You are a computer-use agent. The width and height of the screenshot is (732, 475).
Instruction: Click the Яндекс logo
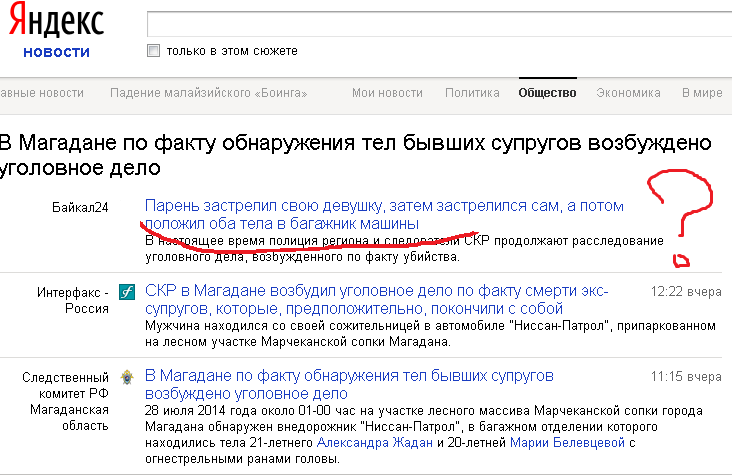pos(56,20)
